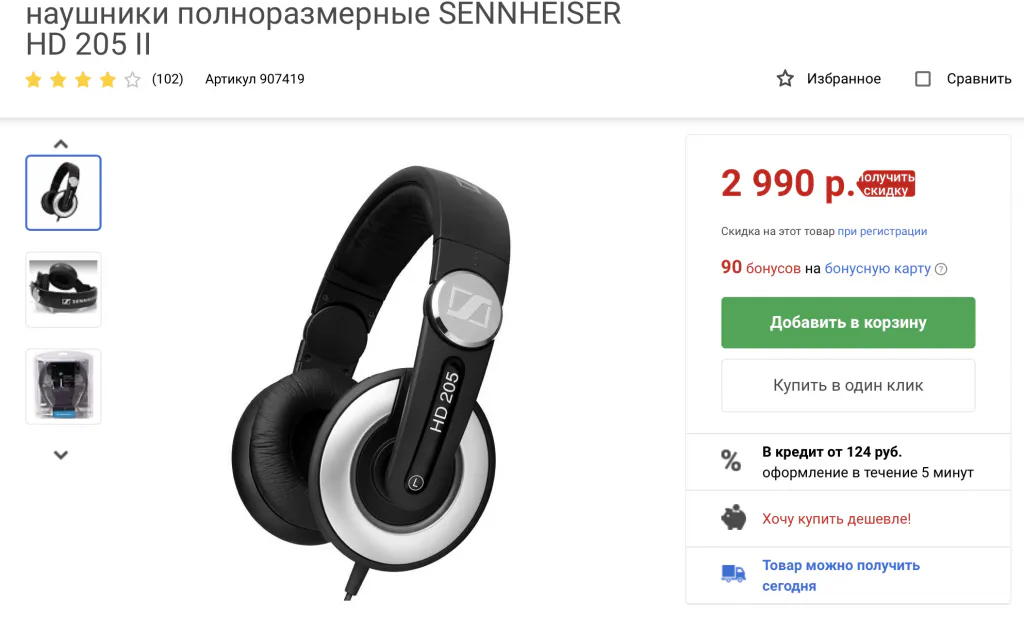This screenshot has height=634, width=1024.
Task: Open Хочу купить дешевле! link
Action: 836,519
